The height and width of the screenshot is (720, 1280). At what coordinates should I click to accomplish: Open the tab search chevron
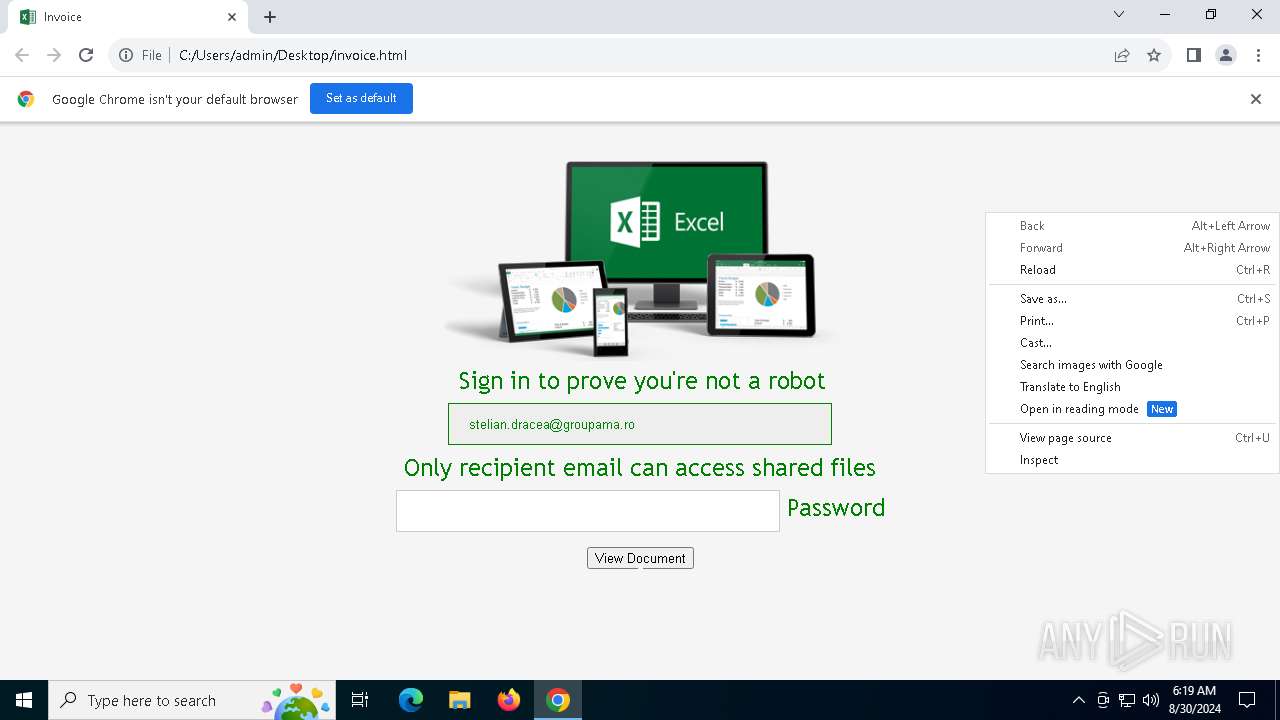(1119, 14)
